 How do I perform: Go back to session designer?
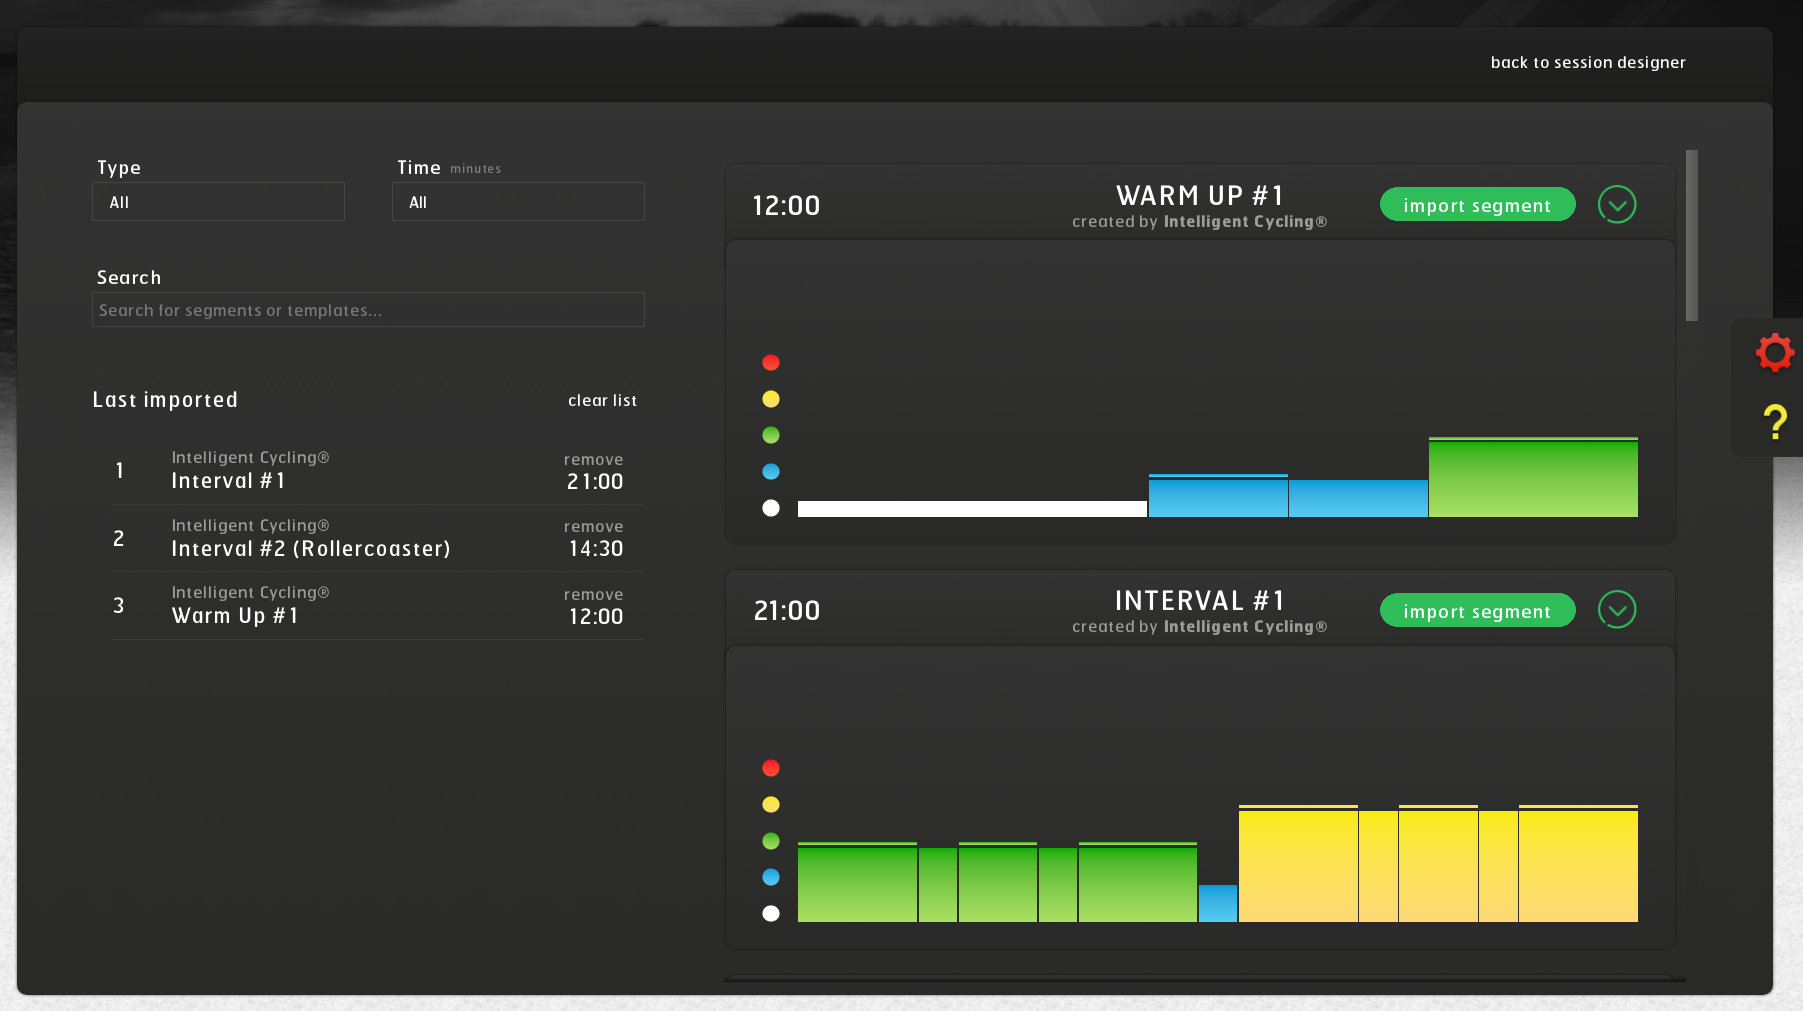click(x=1588, y=62)
